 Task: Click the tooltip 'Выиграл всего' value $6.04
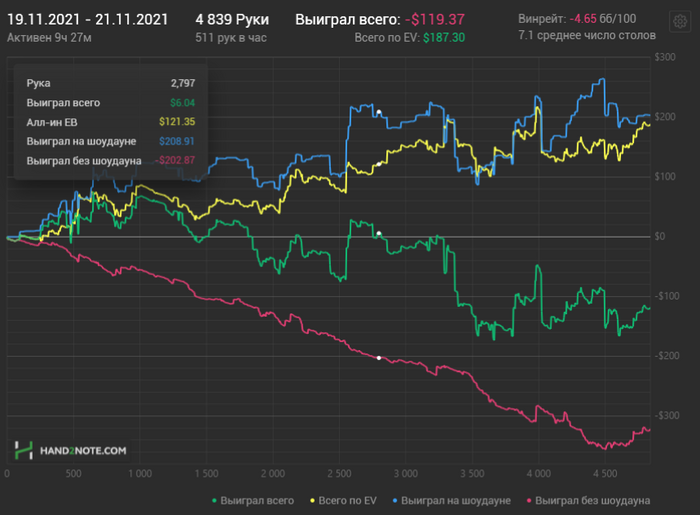click(x=183, y=103)
